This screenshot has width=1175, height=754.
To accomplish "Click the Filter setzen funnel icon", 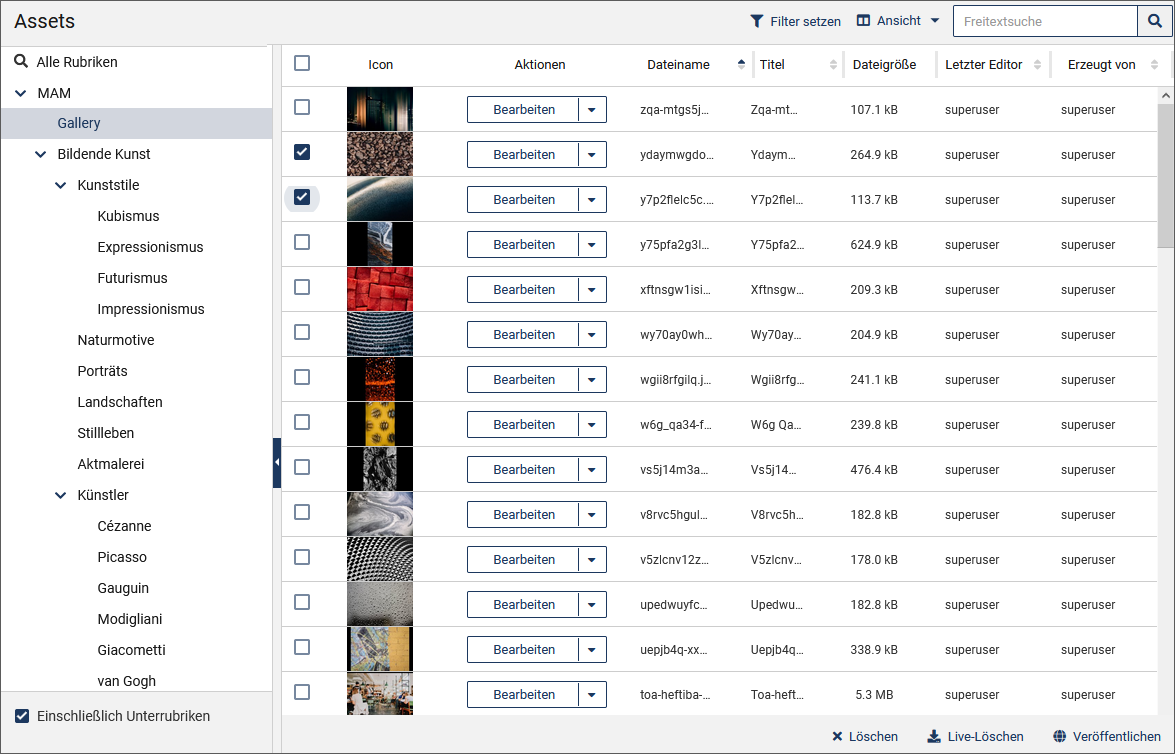I will tap(757, 21).
